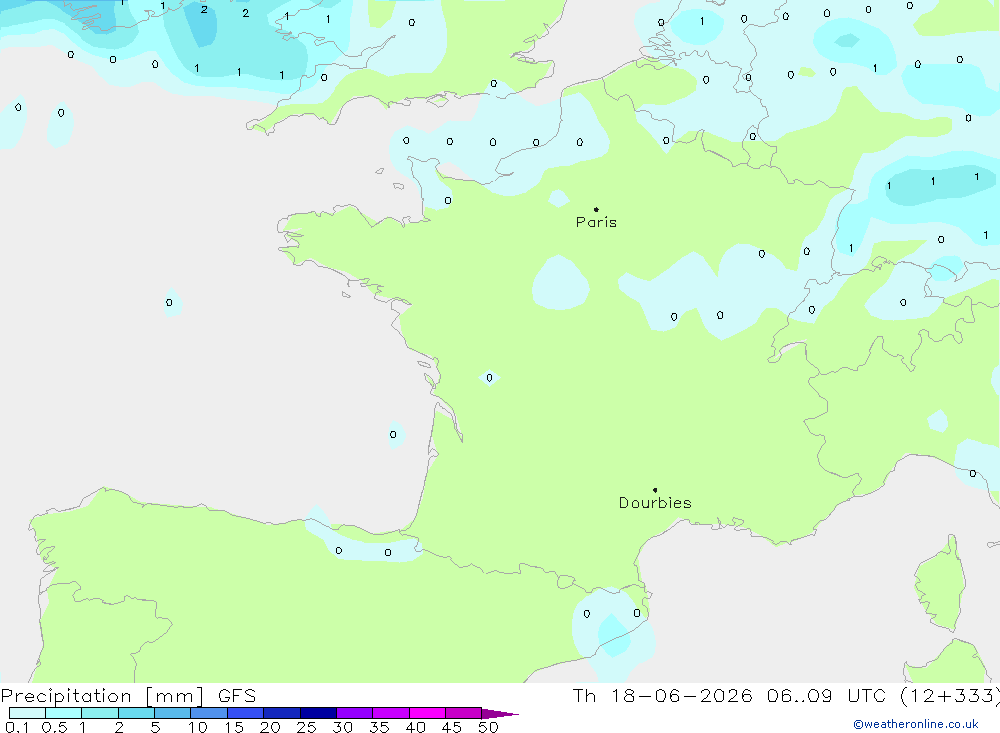Select the 45–50 mm legend swatch
The width and height of the screenshot is (1000, 733).
tap(463, 713)
